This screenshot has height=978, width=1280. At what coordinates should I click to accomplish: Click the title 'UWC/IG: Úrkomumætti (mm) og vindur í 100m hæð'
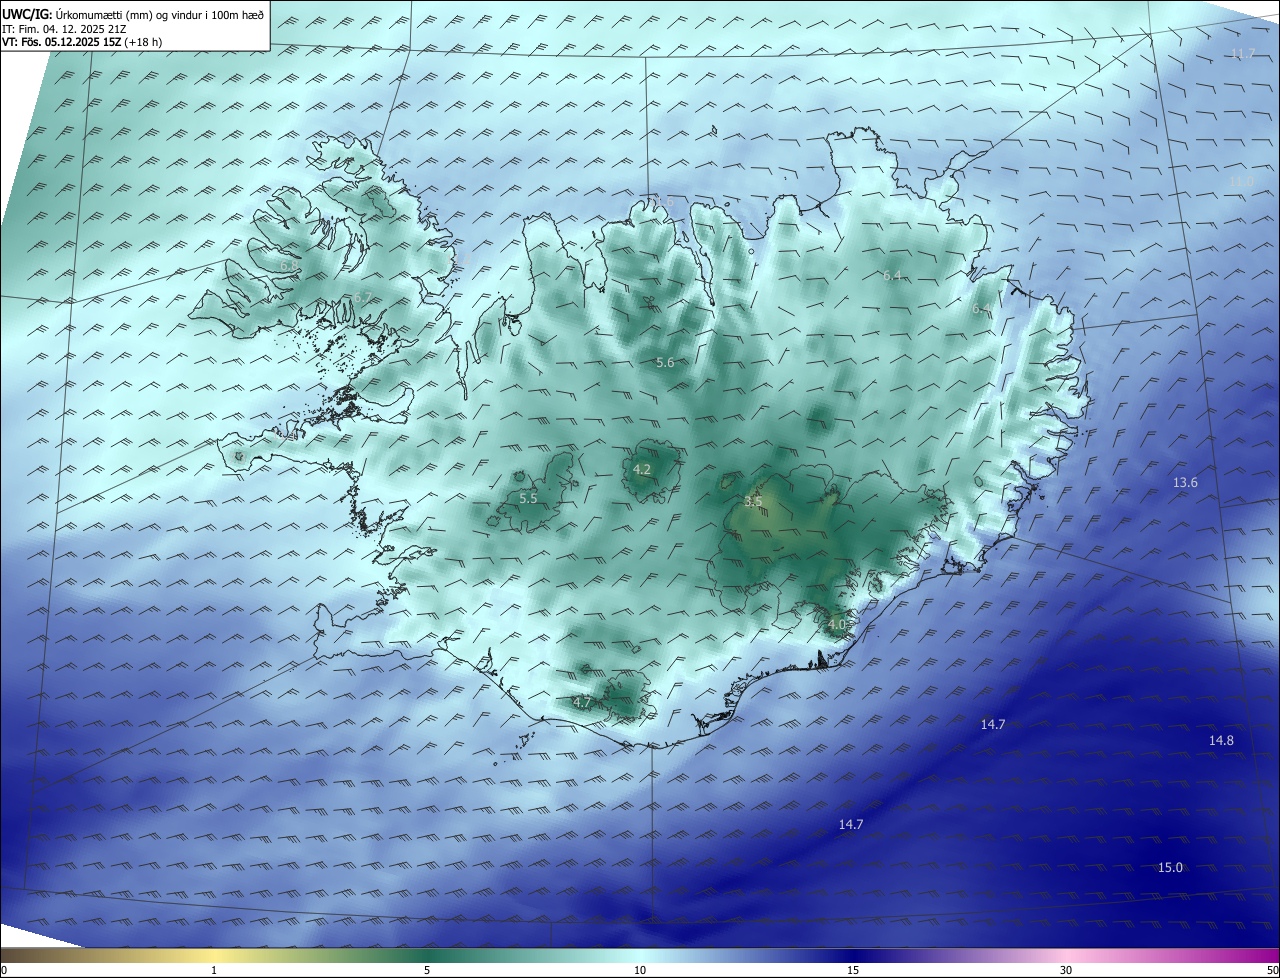click(133, 15)
